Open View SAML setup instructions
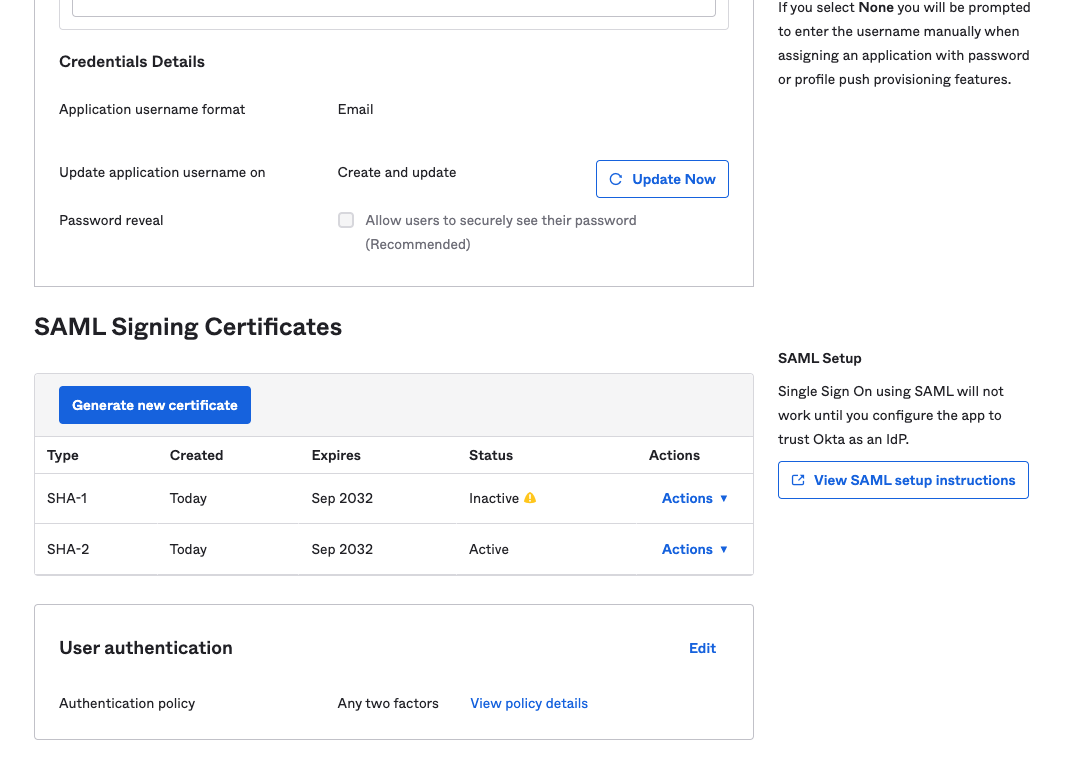Viewport: 1066px width, 759px height. [903, 480]
